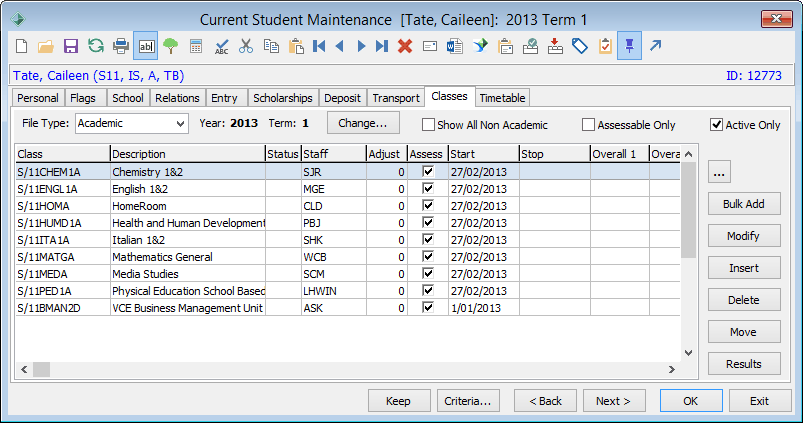The height and width of the screenshot is (423, 803).
Task: Open the School tab
Action: coord(128,98)
